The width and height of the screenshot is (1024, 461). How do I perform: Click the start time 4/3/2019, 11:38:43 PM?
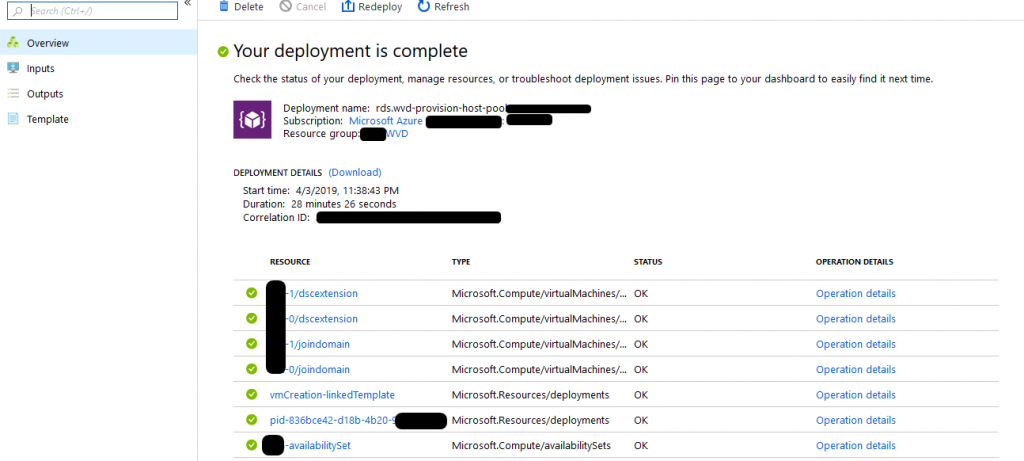tap(347, 191)
